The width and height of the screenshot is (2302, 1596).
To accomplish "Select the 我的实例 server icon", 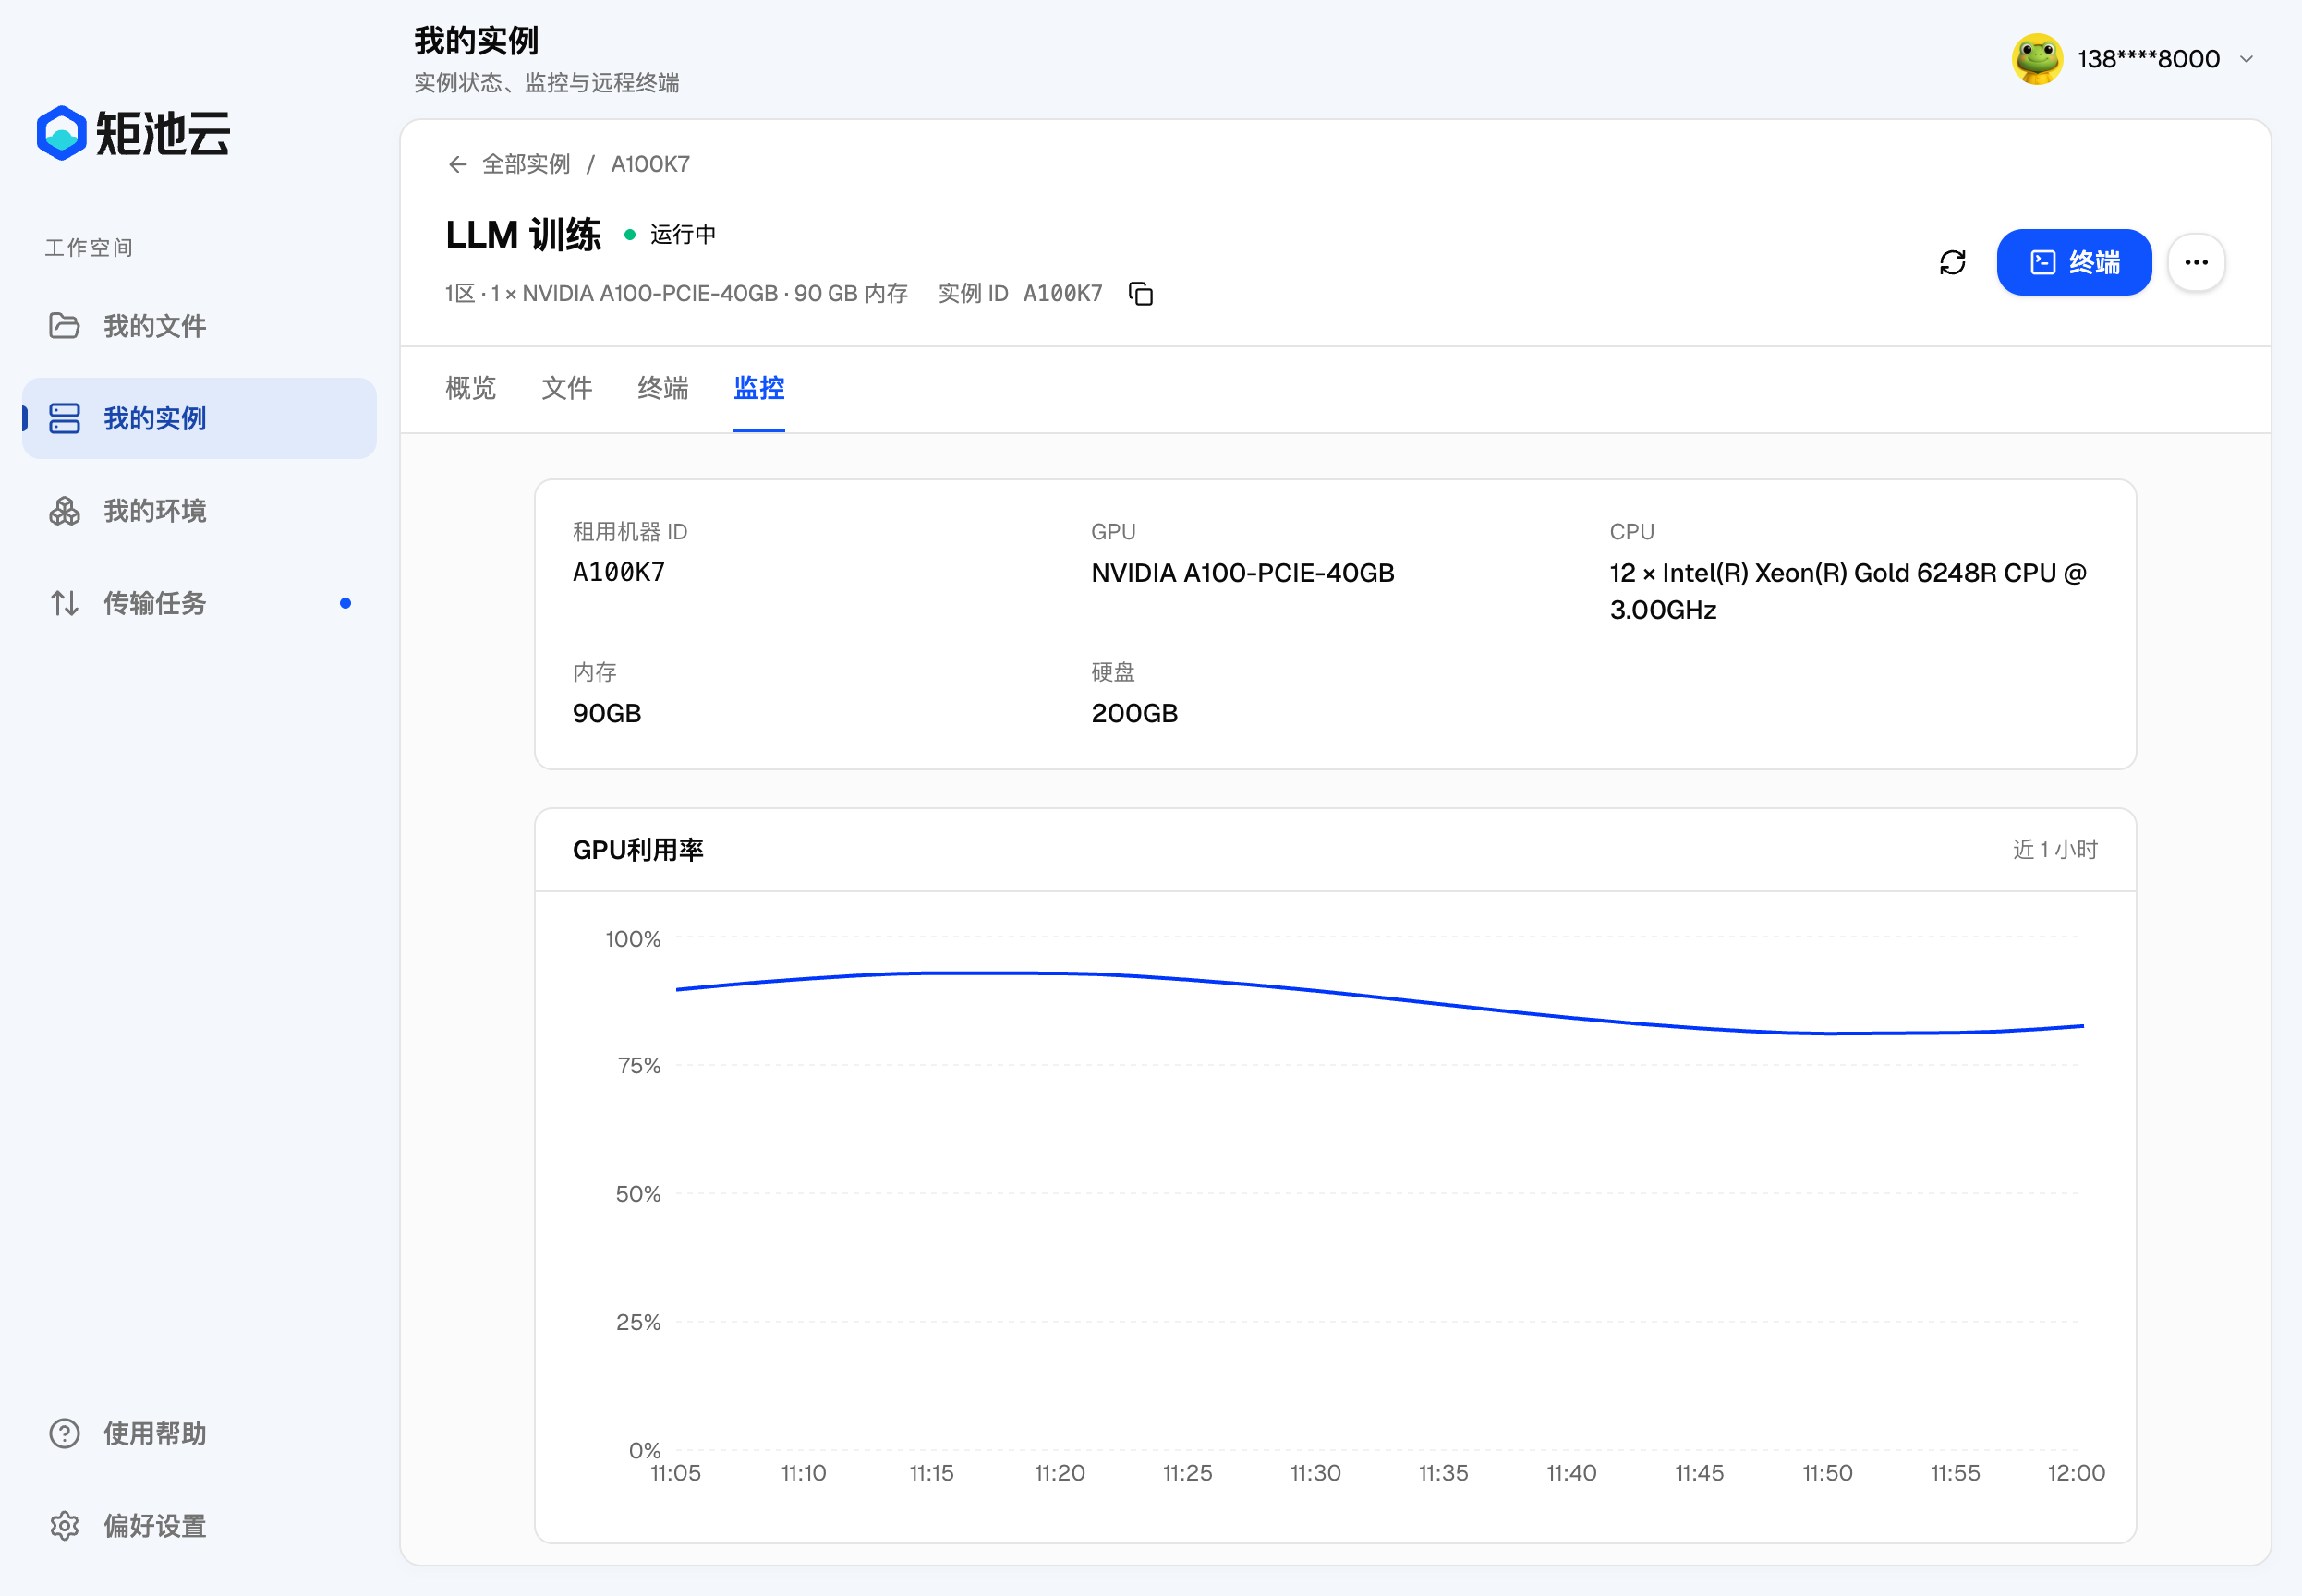I will (64, 418).
